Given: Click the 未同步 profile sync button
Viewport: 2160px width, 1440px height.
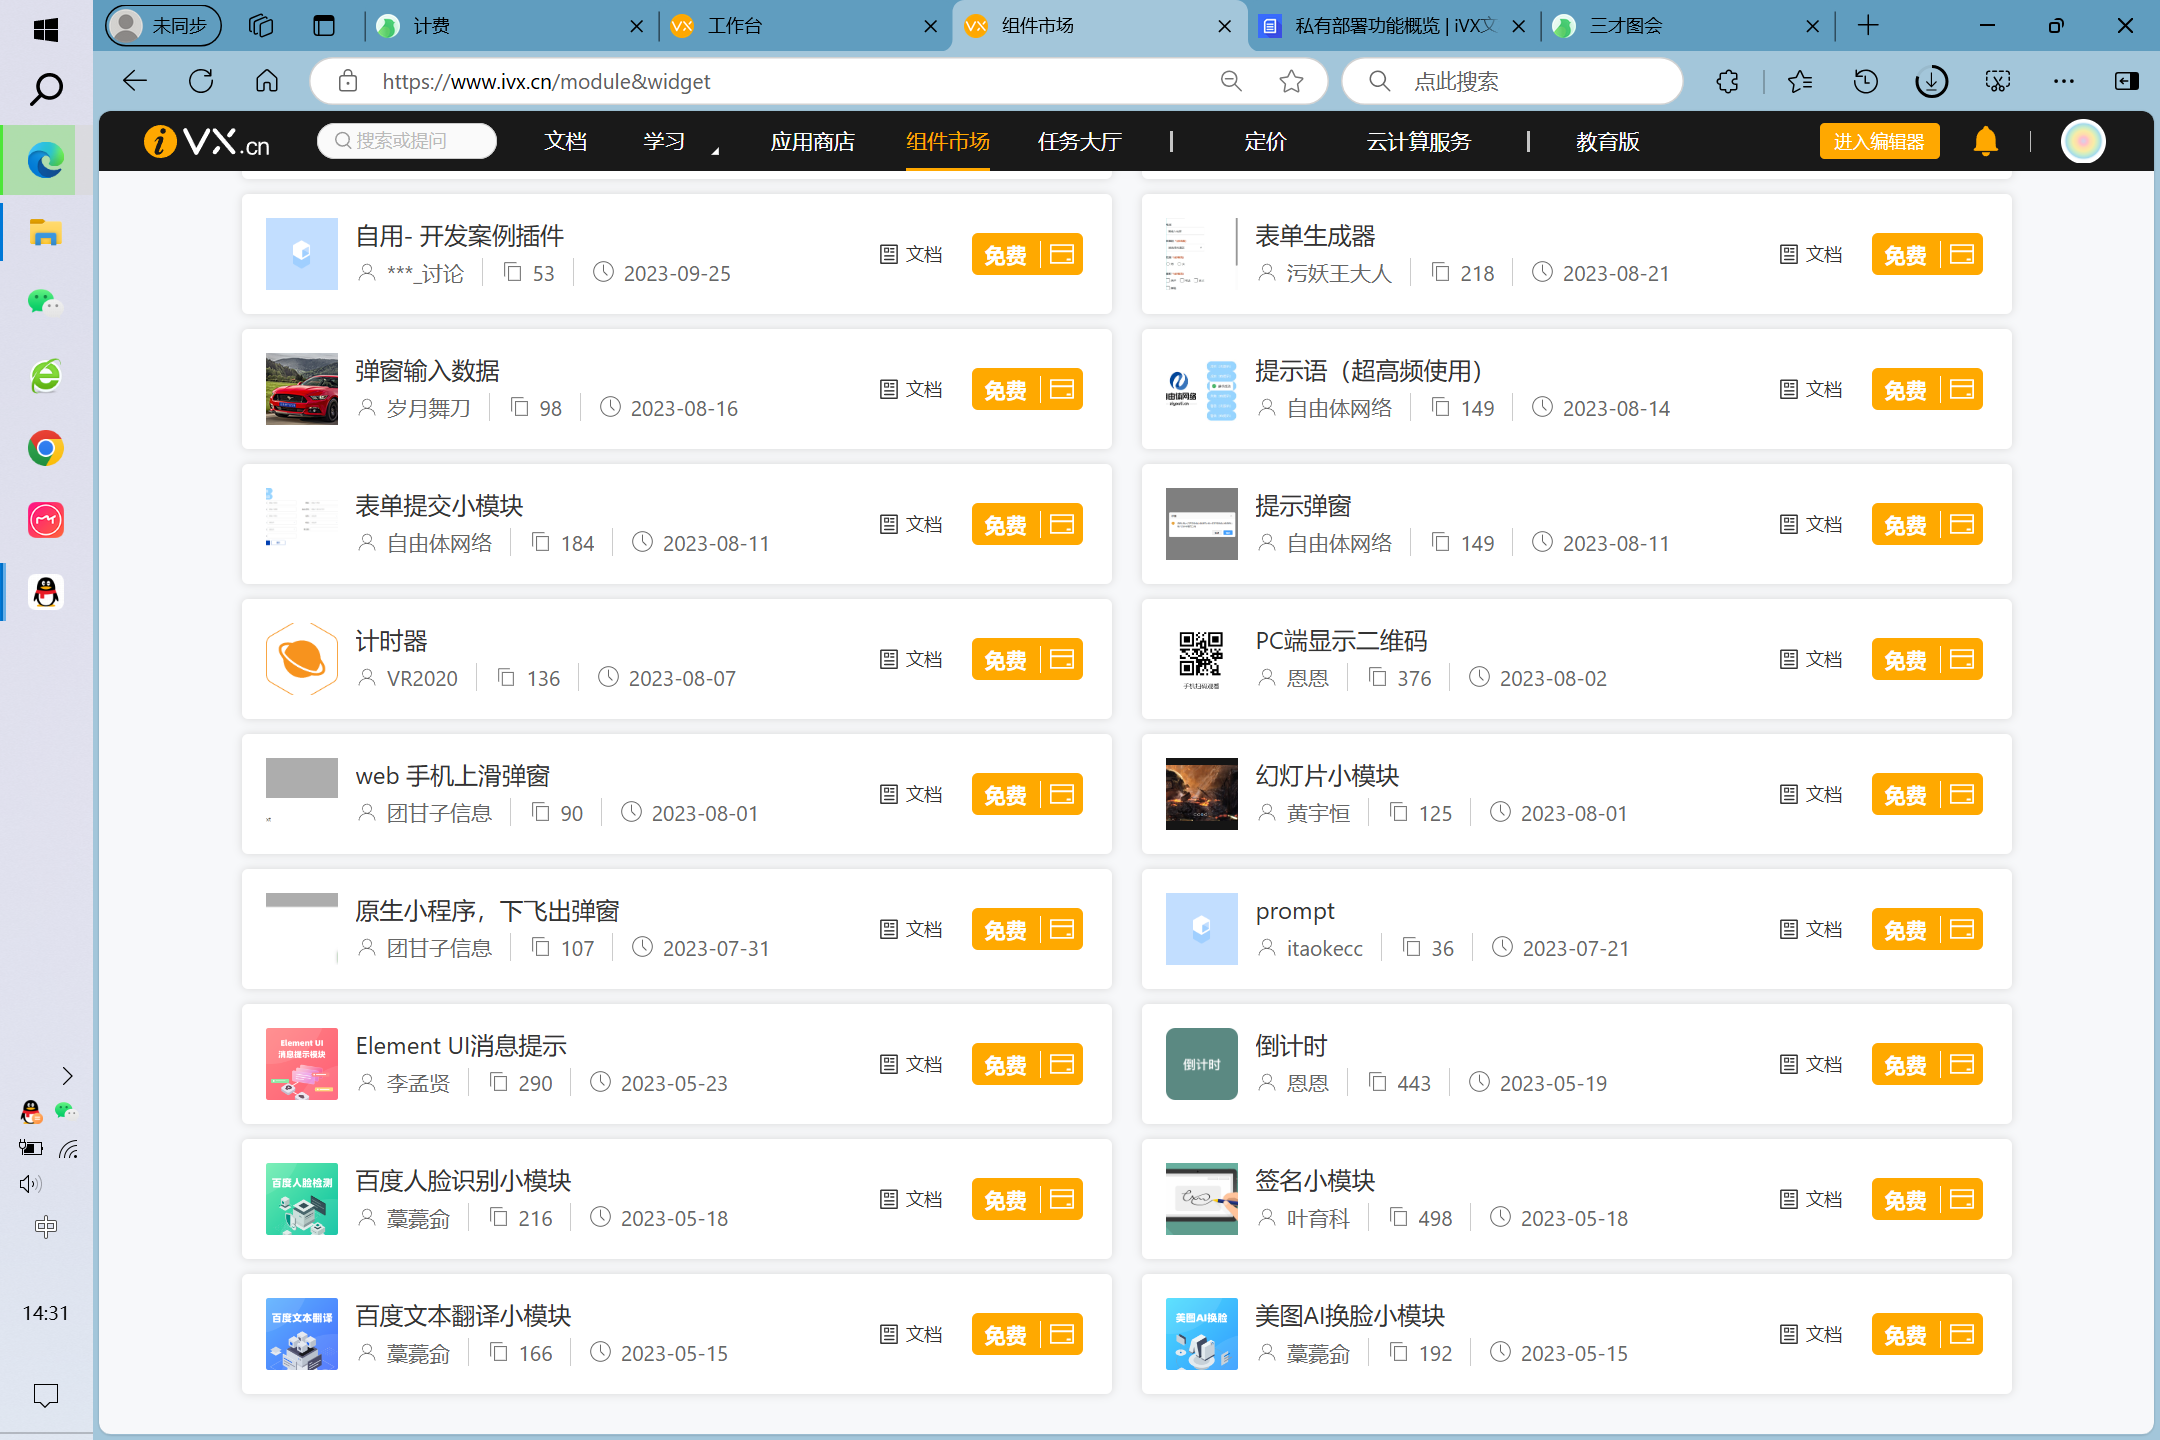Looking at the screenshot, I should pos(164,26).
